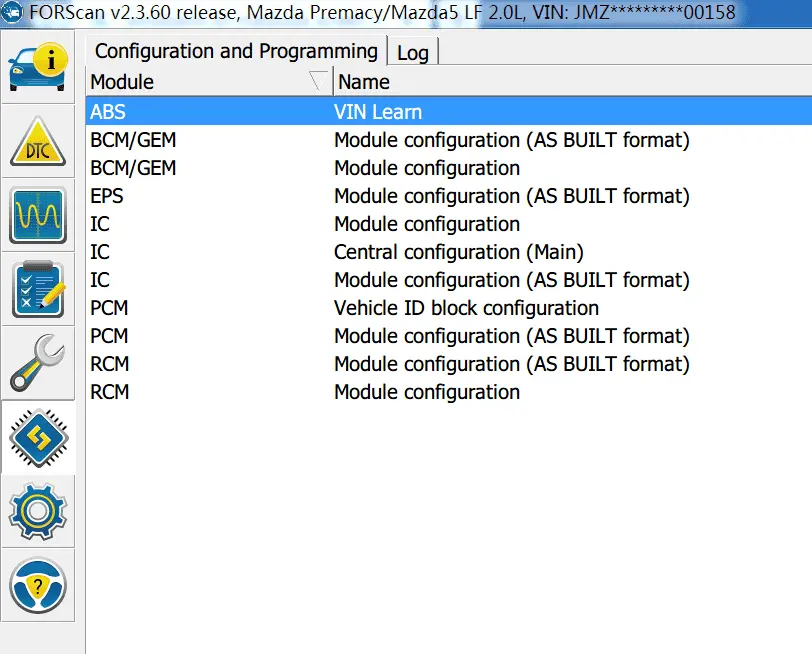812x654 pixels.
Task: Open the vehicle information car icon
Action: (x=38, y=67)
